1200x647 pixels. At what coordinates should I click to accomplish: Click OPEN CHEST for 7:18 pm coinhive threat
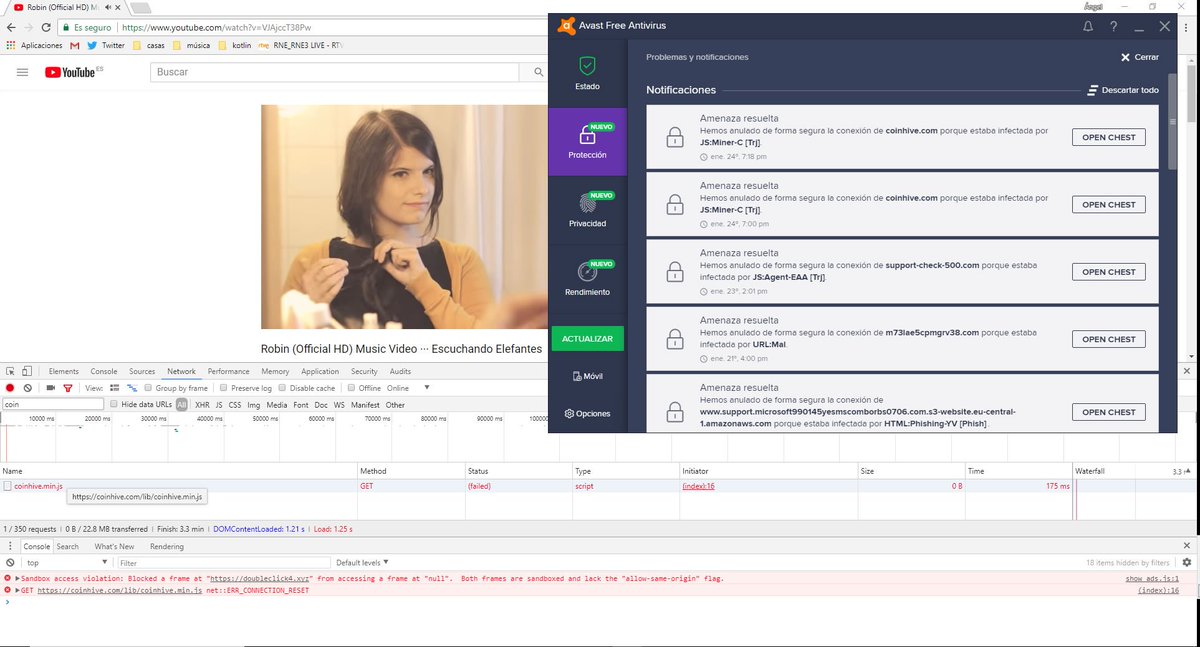[1109, 137]
